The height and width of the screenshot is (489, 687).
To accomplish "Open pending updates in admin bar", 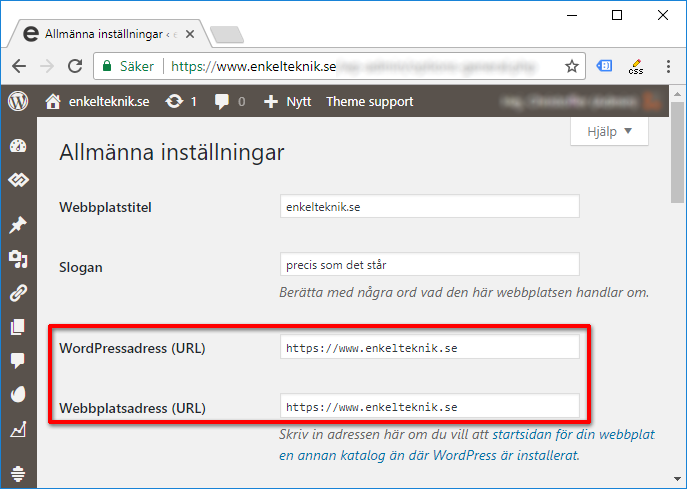I will coord(181,101).
